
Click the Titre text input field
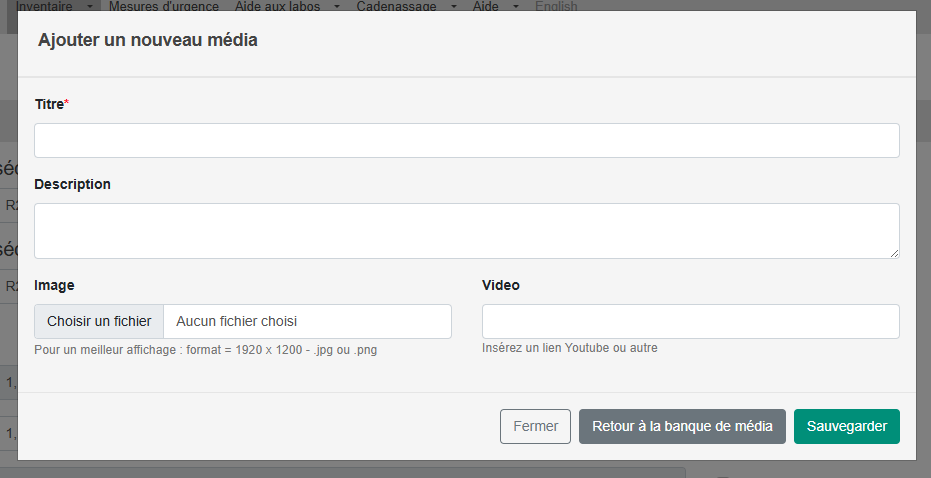click(x=467, y=141)
